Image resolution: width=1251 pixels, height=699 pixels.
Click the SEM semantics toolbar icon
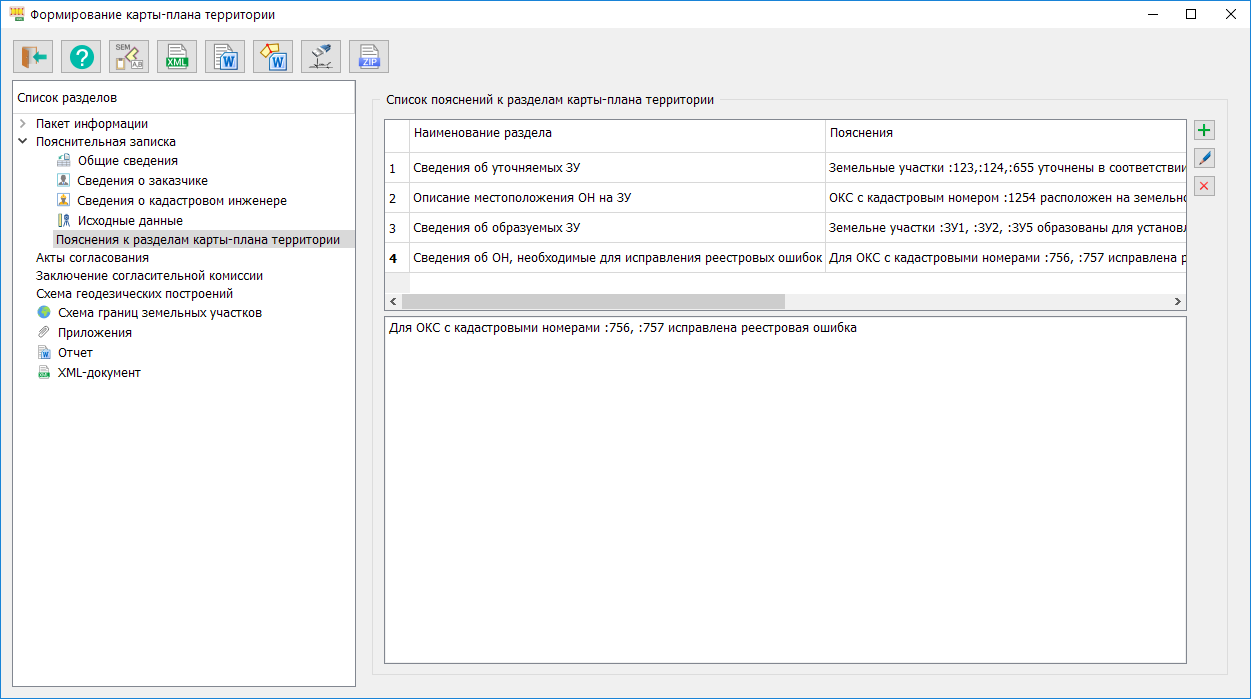pyautogui.click(x=129, y=57)
